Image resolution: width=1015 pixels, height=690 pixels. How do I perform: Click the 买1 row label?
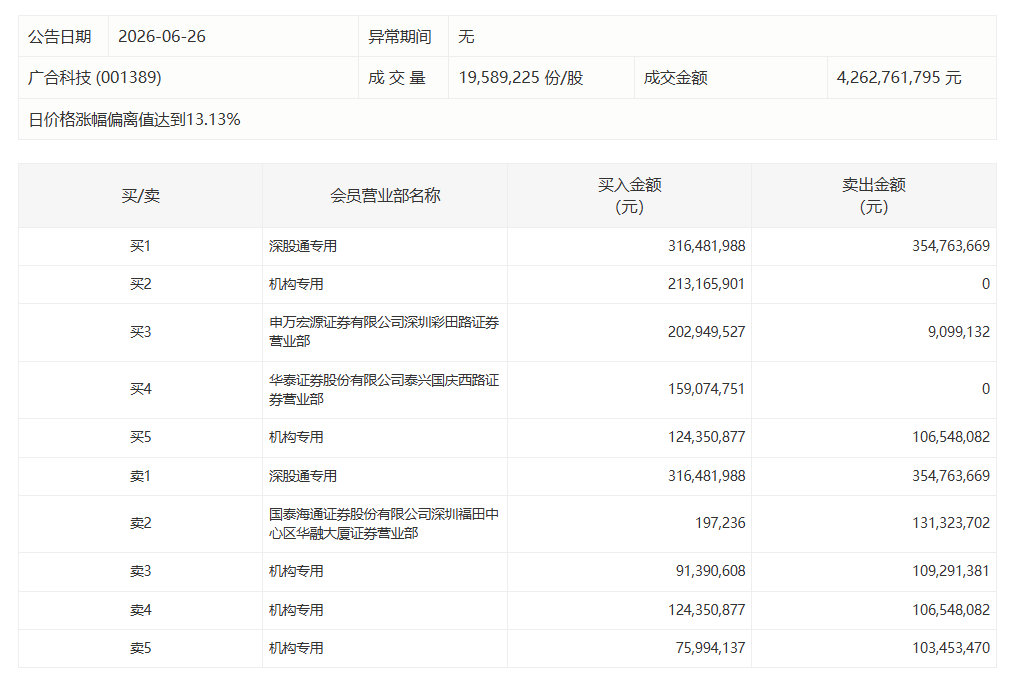click(140, 247)
